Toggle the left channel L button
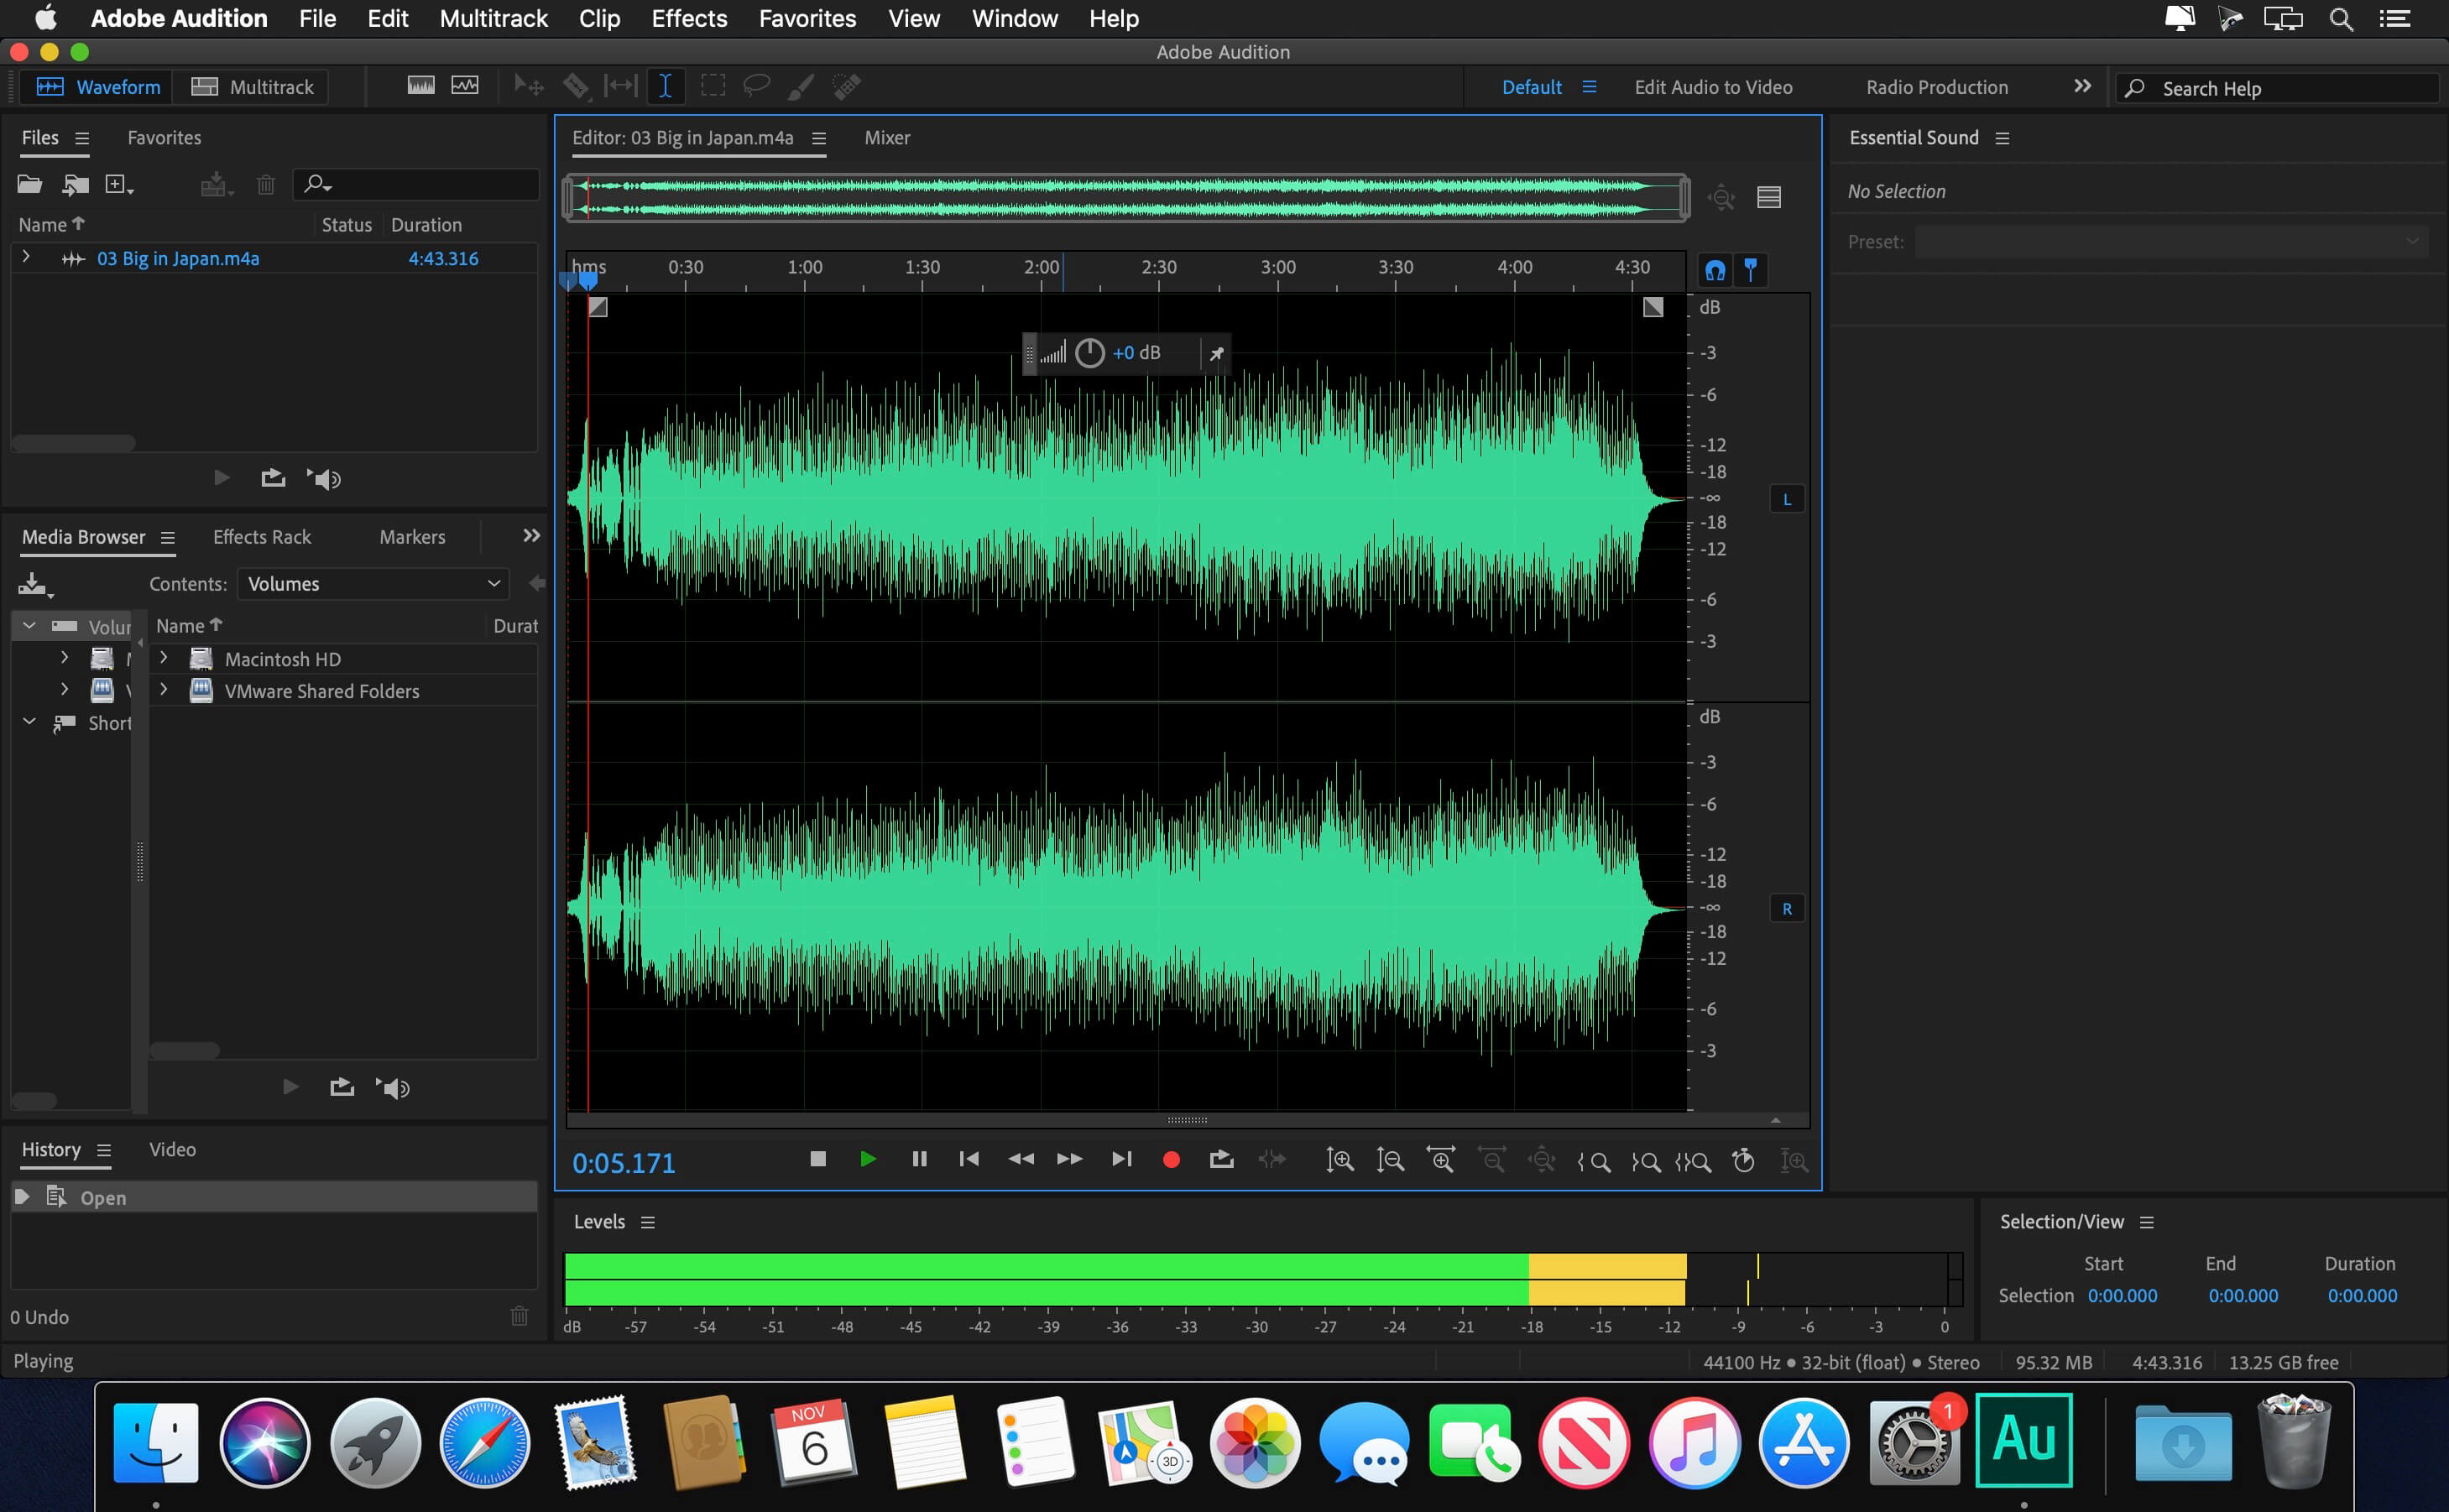Image resolution: width=2449 pixels, height=1512 pixels. [x=1787, y=499]
